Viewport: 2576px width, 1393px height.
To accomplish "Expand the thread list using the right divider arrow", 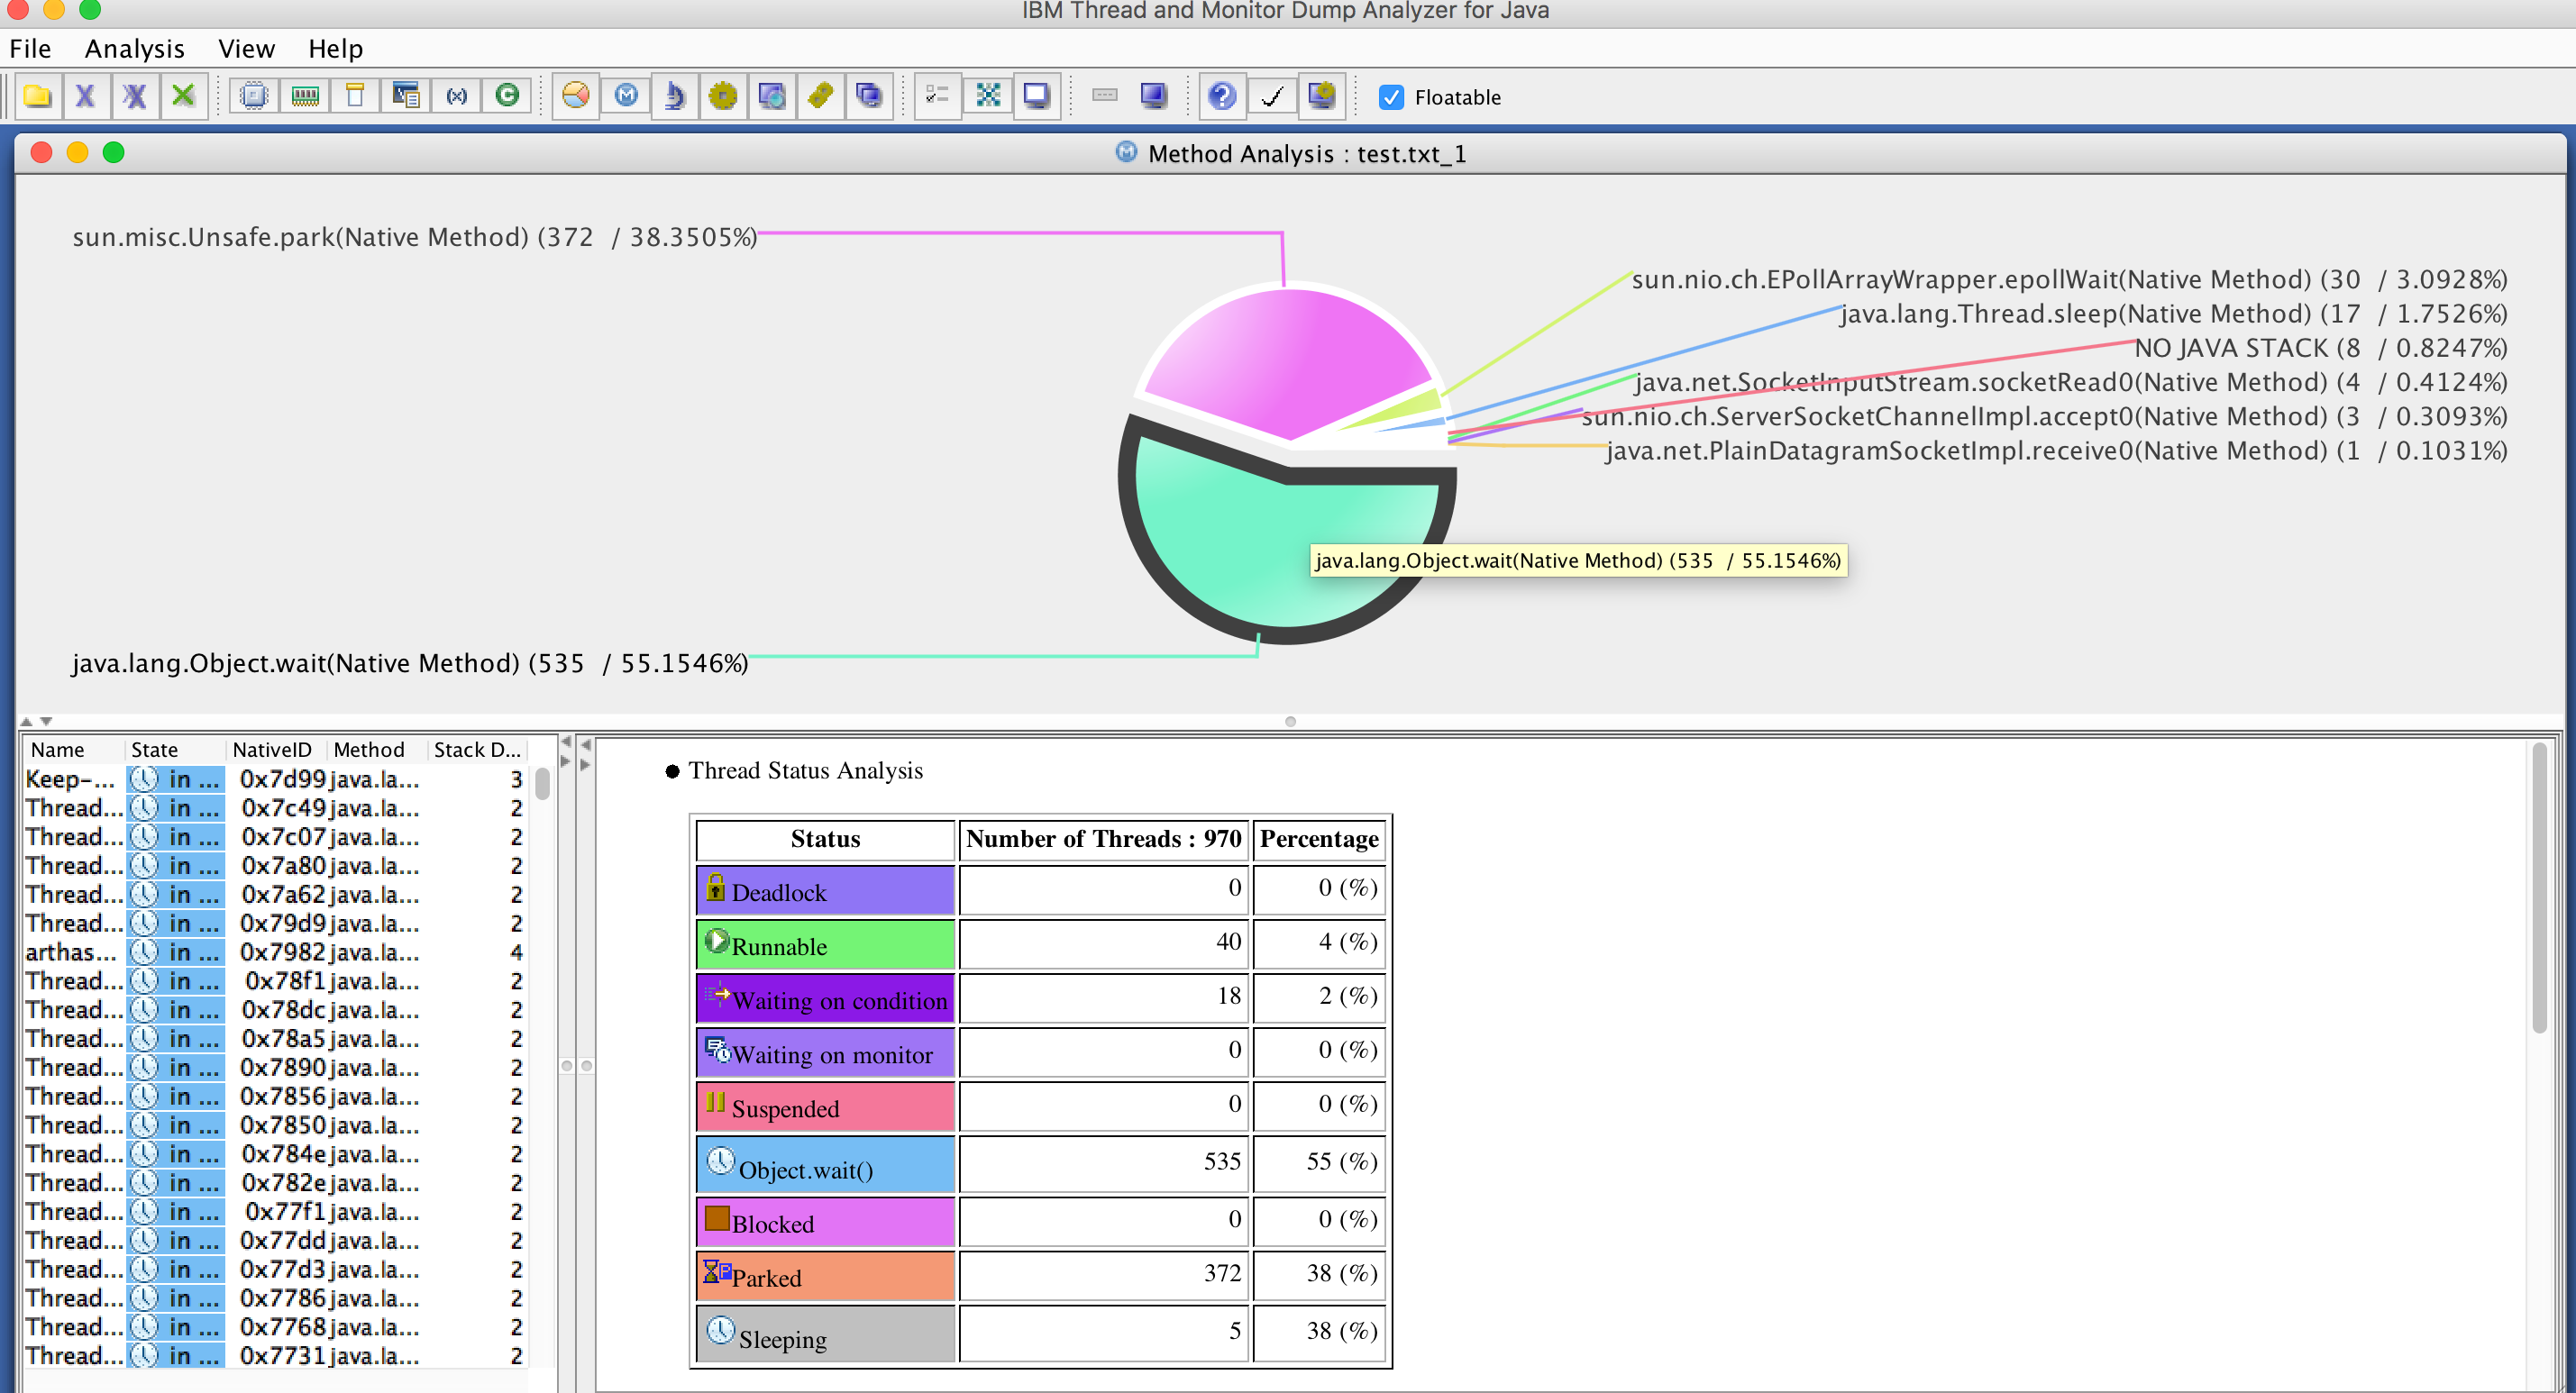I will click(566, 762).
